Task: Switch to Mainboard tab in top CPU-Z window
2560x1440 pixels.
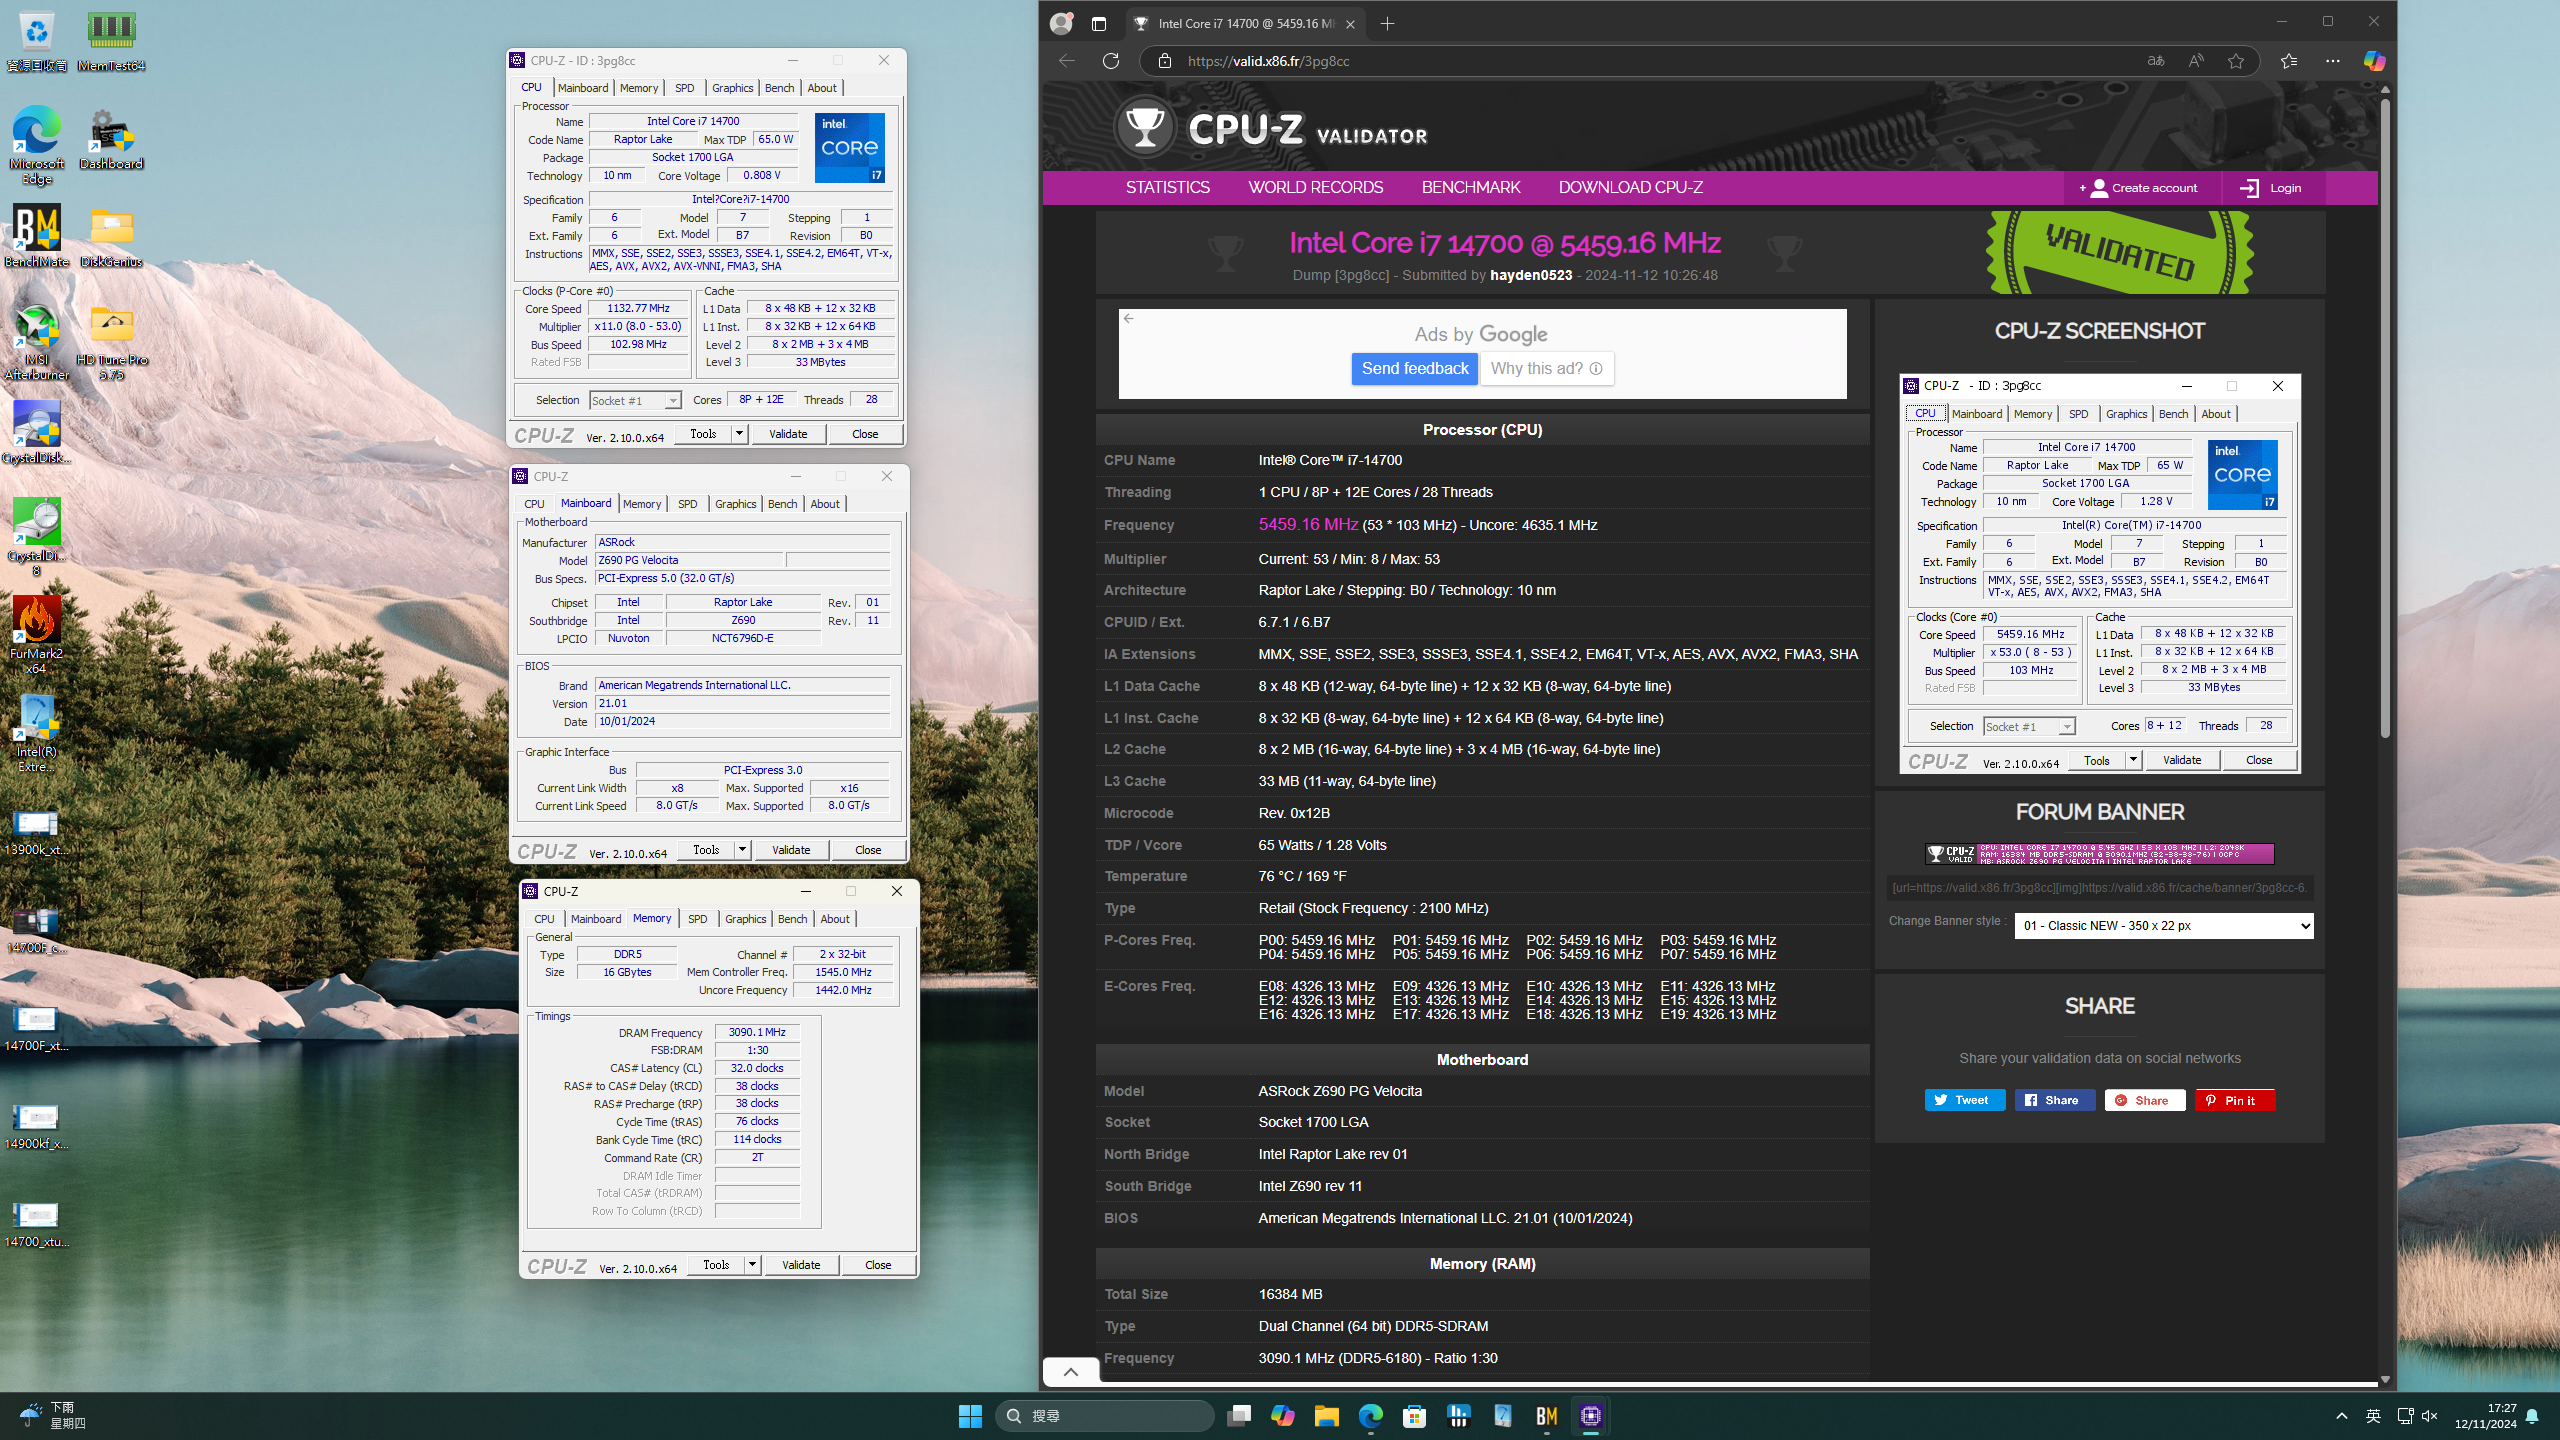Action: pos(583,88)
